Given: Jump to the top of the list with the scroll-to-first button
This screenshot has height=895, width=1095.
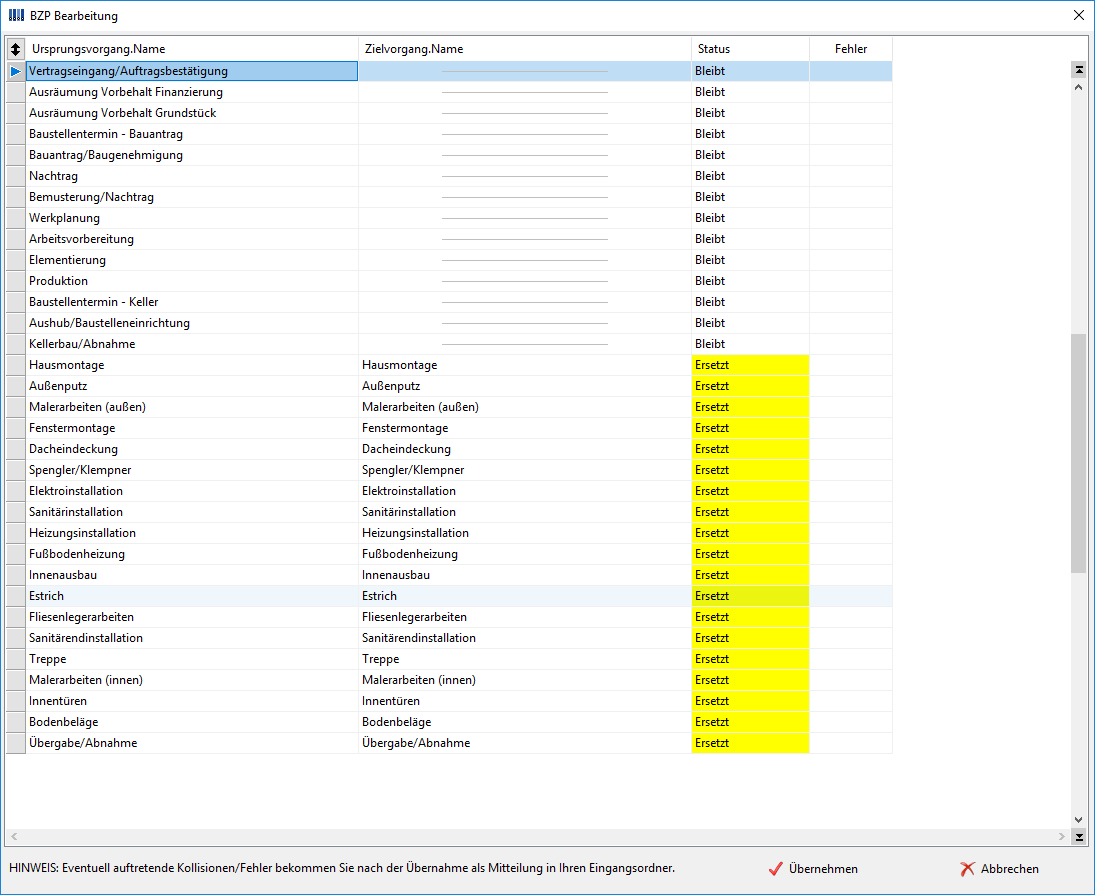Looking at the screenshot, I should [x=1079, y=70].
